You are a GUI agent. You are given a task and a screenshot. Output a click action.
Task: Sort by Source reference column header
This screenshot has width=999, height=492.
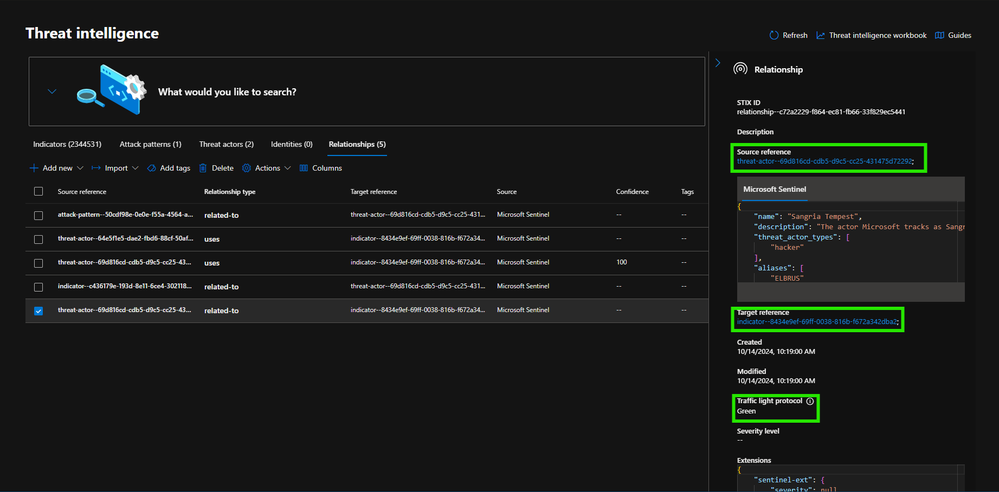pos(82,191)
